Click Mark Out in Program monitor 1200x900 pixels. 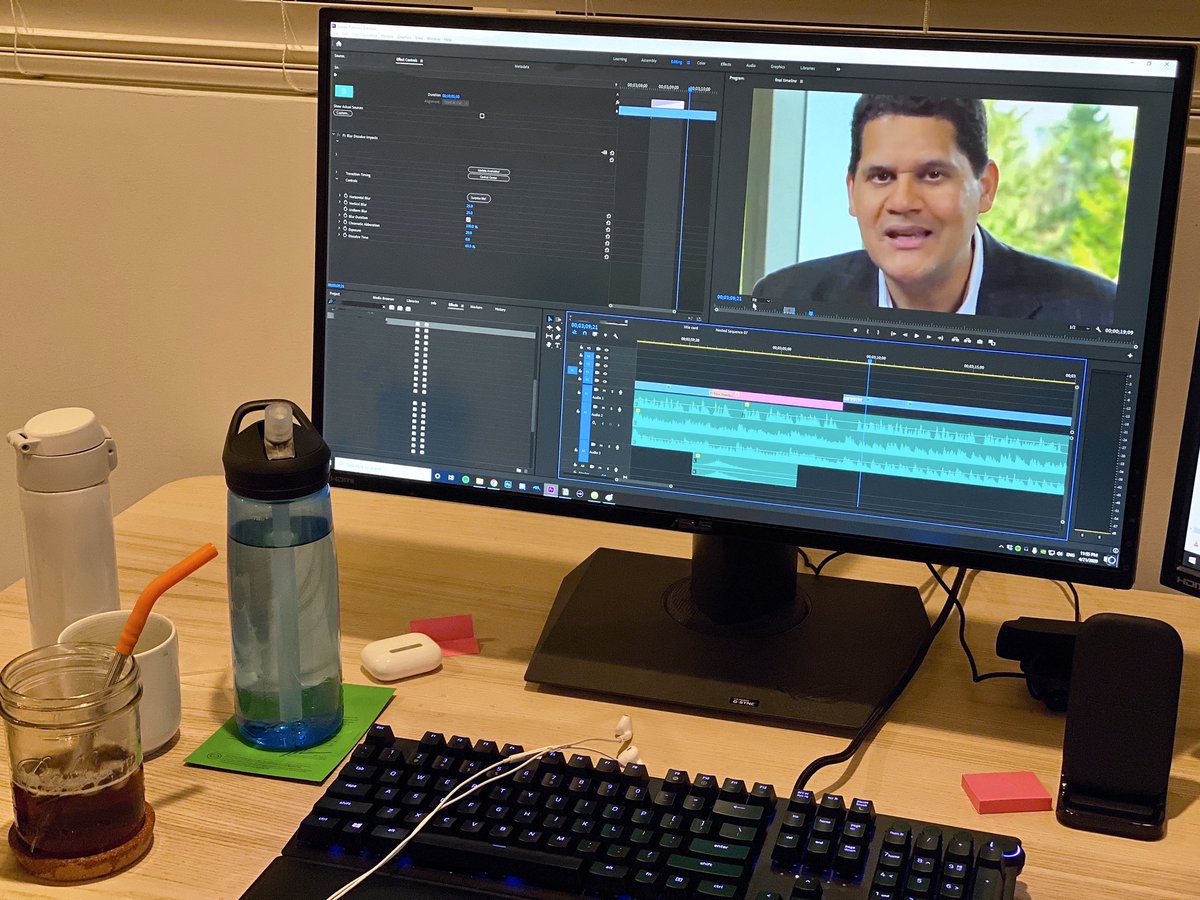point(878,332)
